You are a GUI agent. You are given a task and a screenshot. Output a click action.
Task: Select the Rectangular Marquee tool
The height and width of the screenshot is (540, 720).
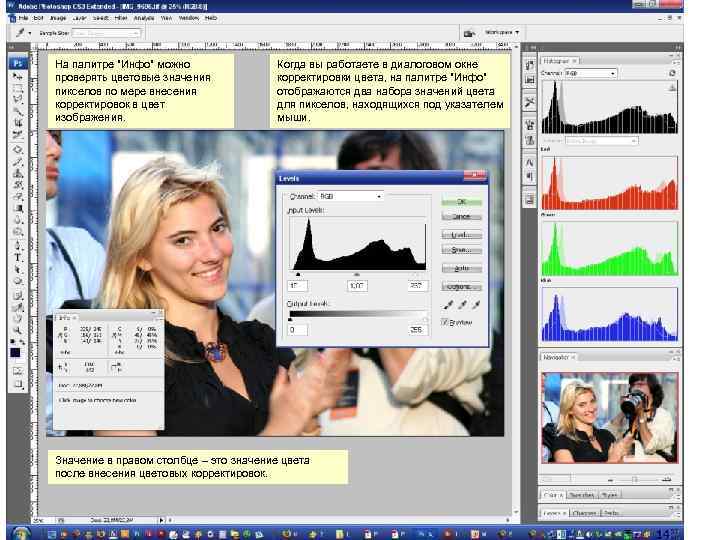[17, 87]
